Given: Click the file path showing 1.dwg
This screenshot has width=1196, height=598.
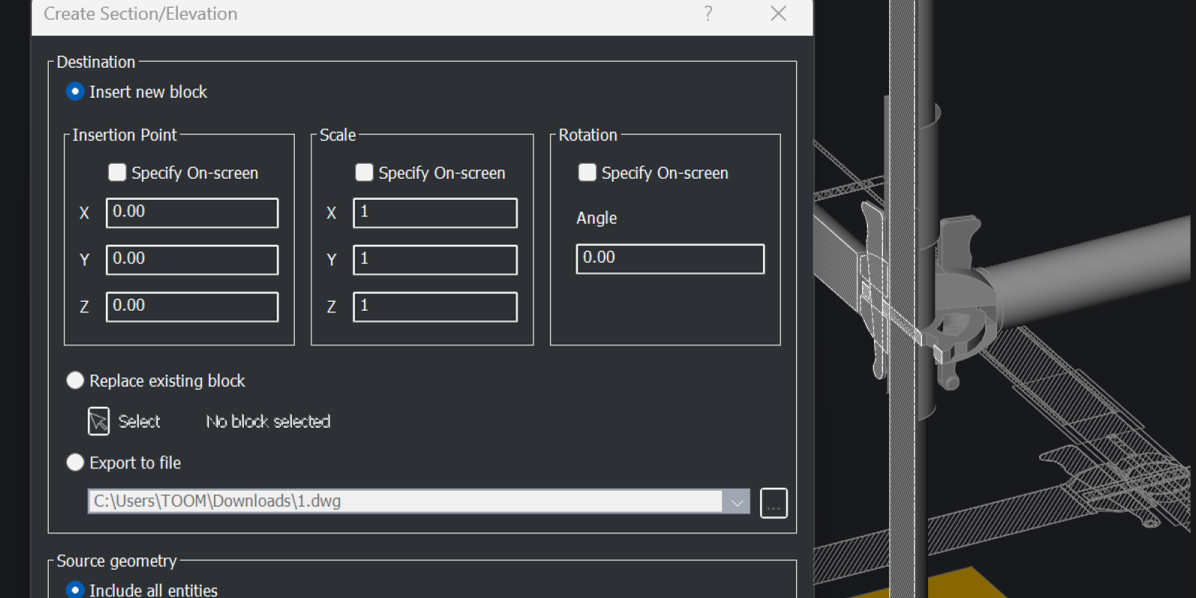Looking at the screenshot, I should click(x=400, y=501).
